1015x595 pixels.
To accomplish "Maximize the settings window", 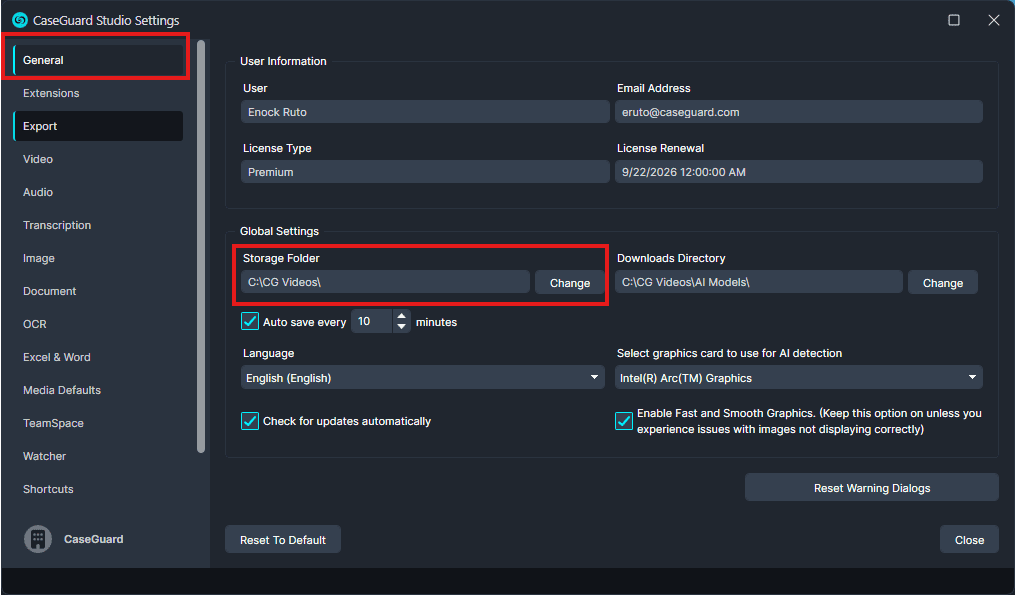I will [x=953, y=20].
